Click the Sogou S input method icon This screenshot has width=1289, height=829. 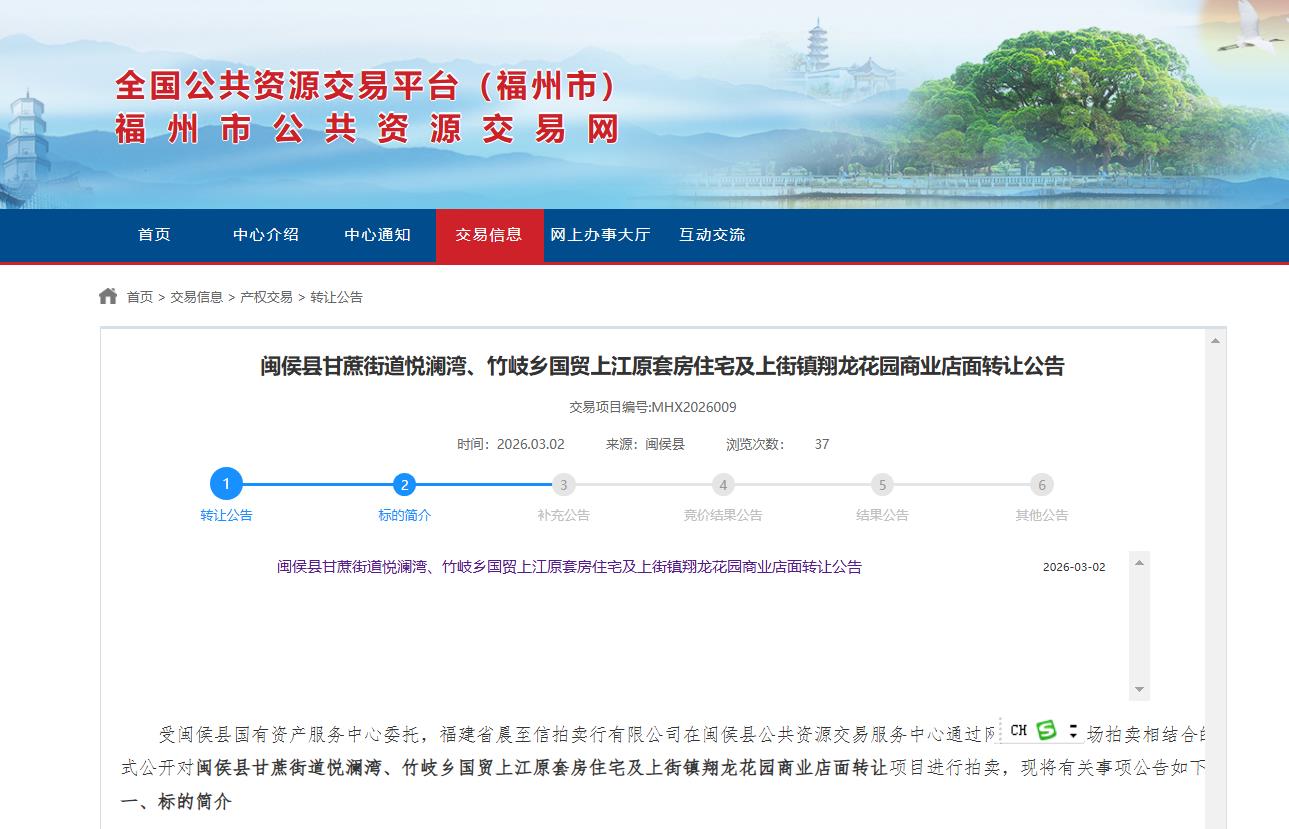point(1046,730)
